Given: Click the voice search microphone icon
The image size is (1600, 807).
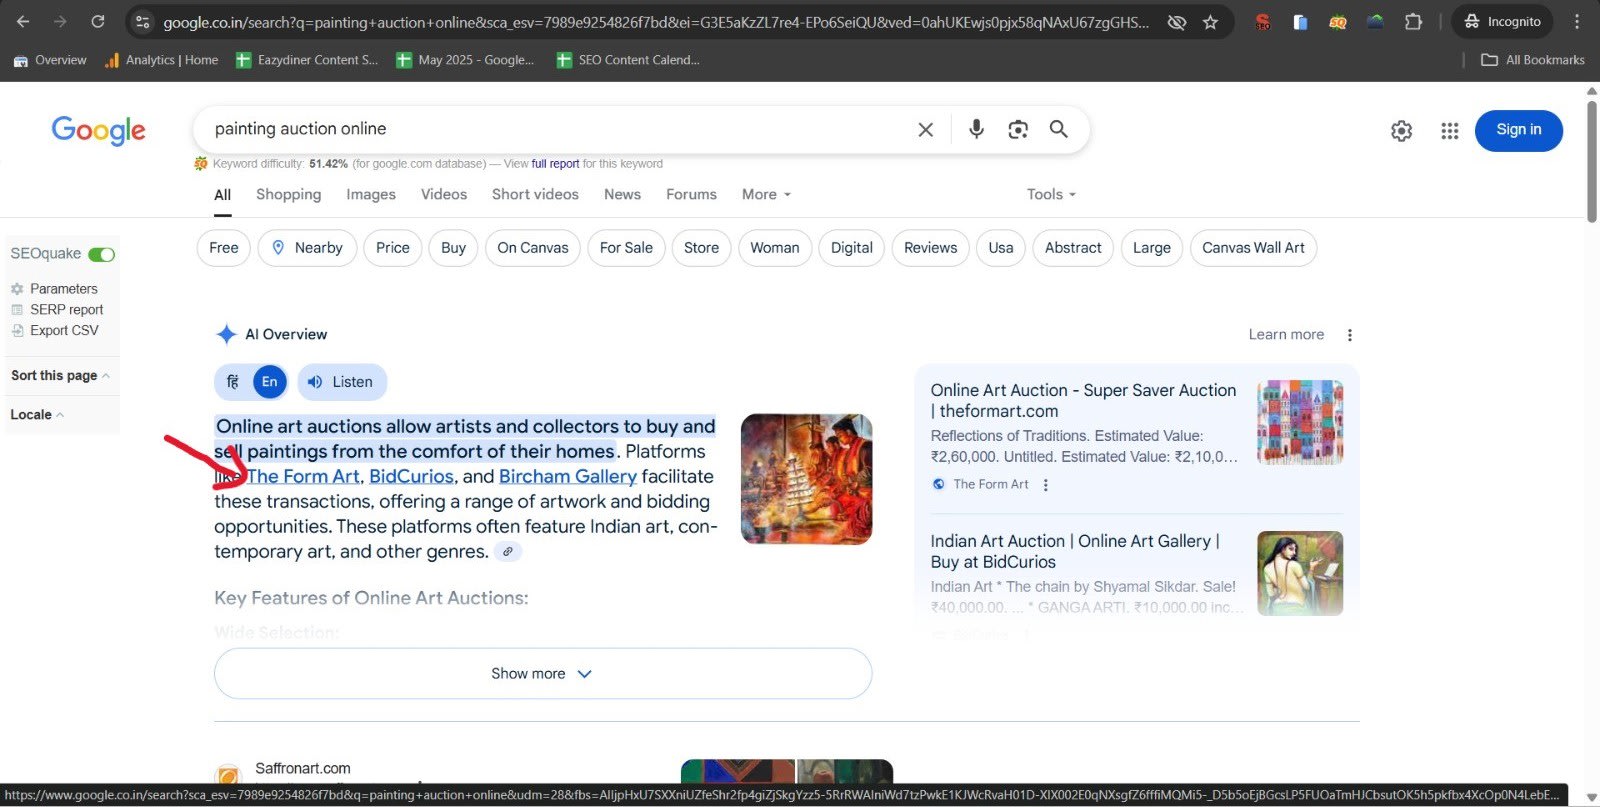Looking at the screenshot, I should [976, 129].
